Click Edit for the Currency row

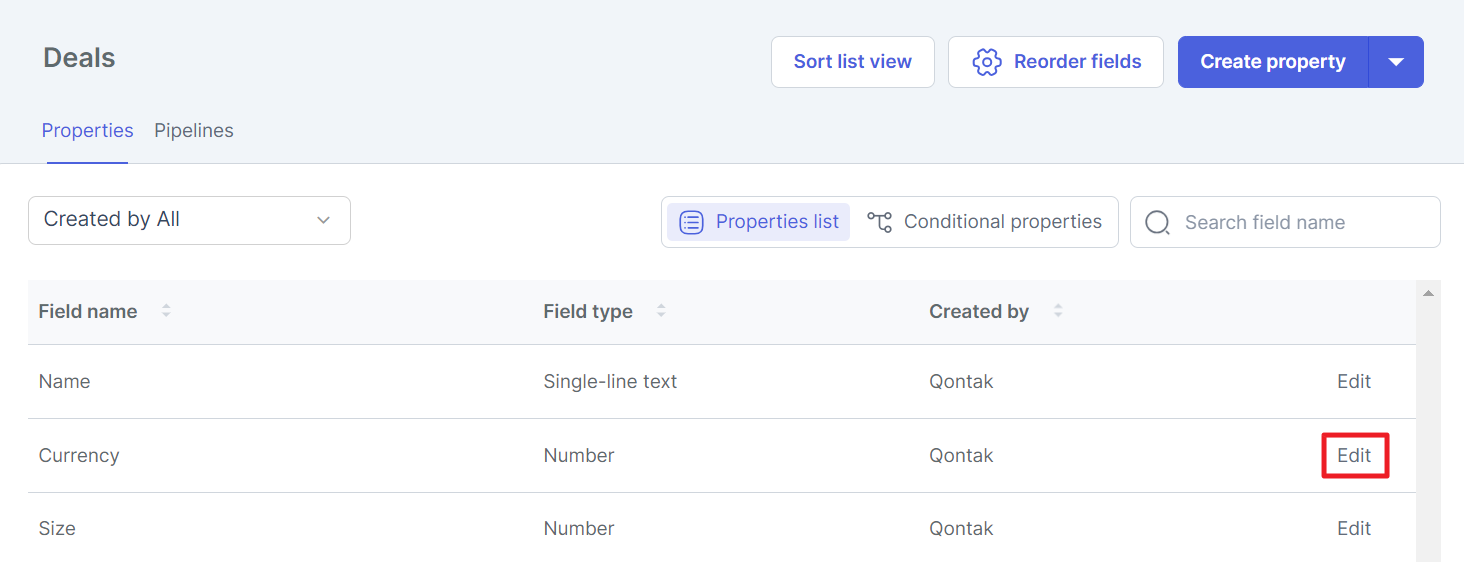[x=1354, y=456]
